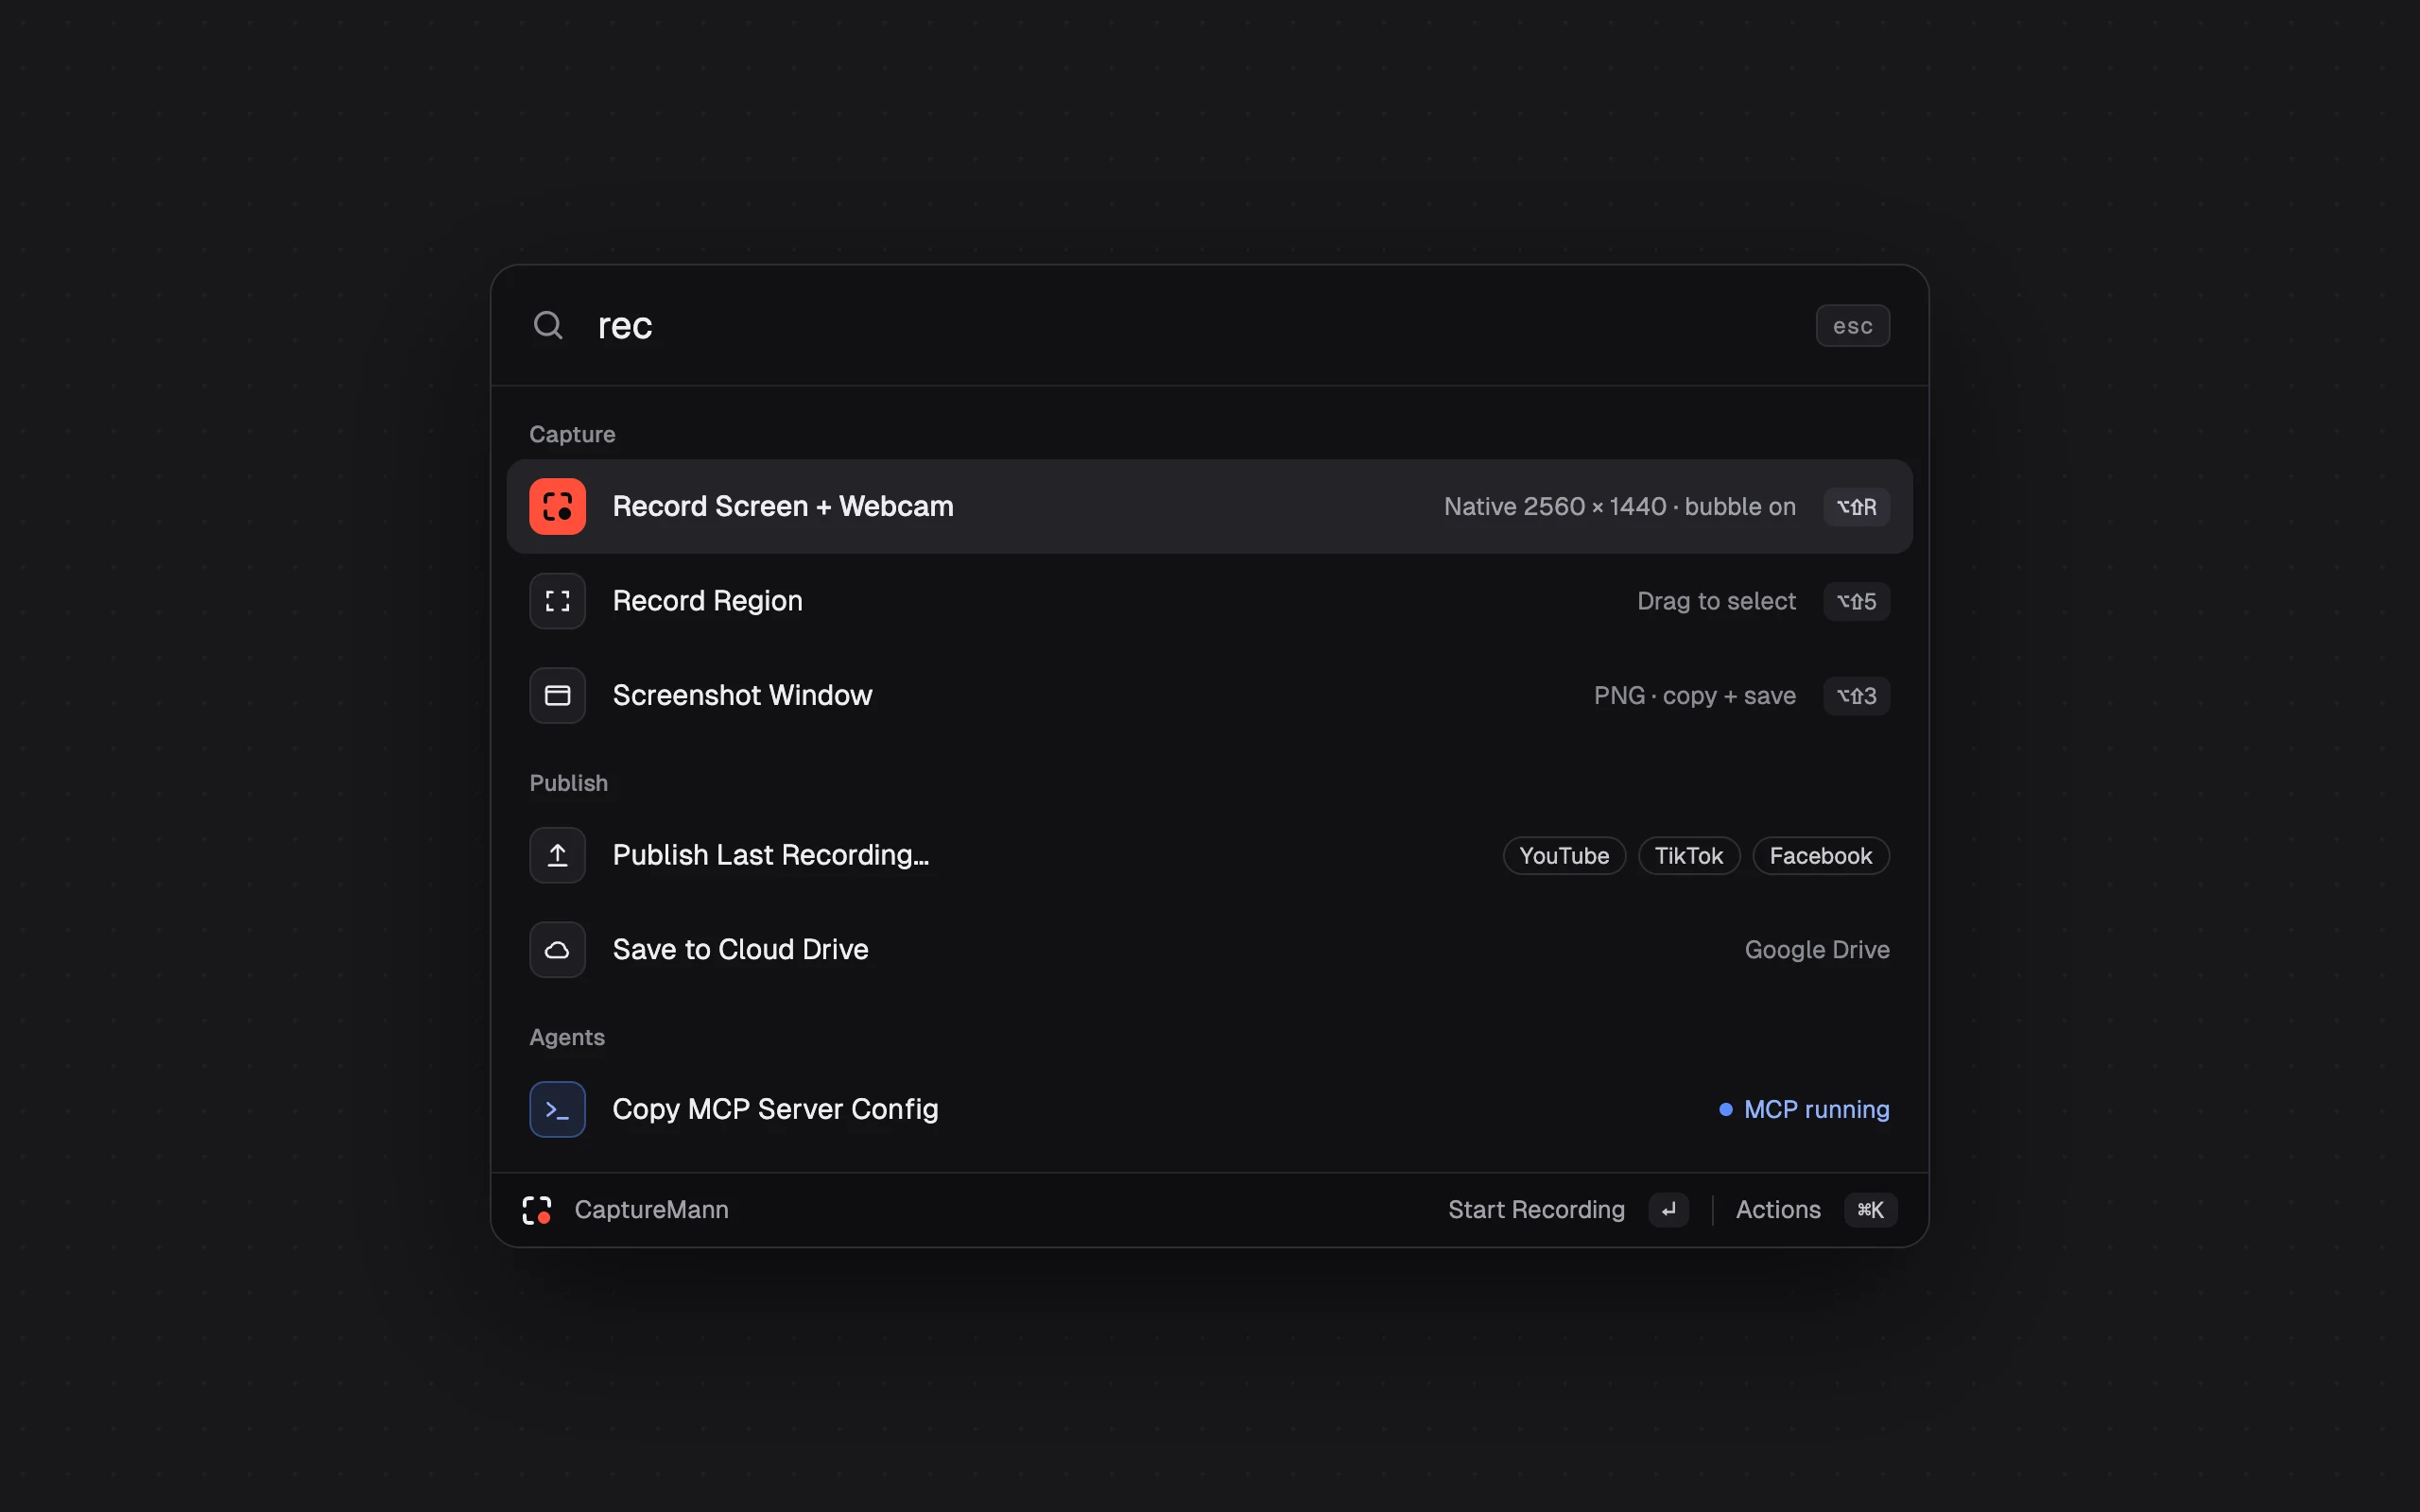This screenshot has width=2420, height=1512.
Task: Click the cloud icon for Save to Cloud Drive
Action: [557, 949]
